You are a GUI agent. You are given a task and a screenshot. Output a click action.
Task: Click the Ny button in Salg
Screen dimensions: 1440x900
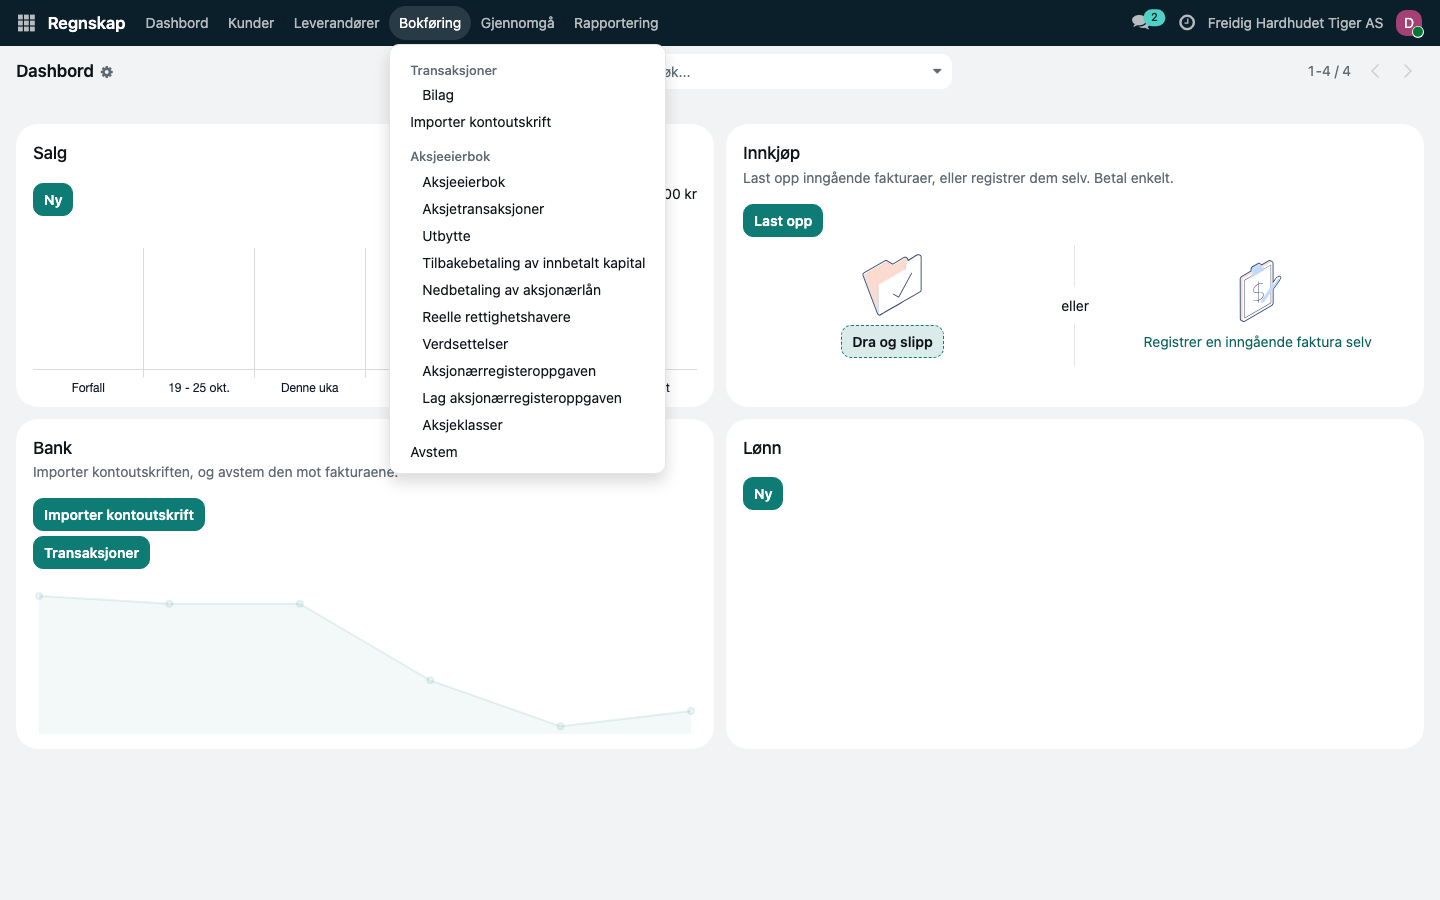coord(53,200)
